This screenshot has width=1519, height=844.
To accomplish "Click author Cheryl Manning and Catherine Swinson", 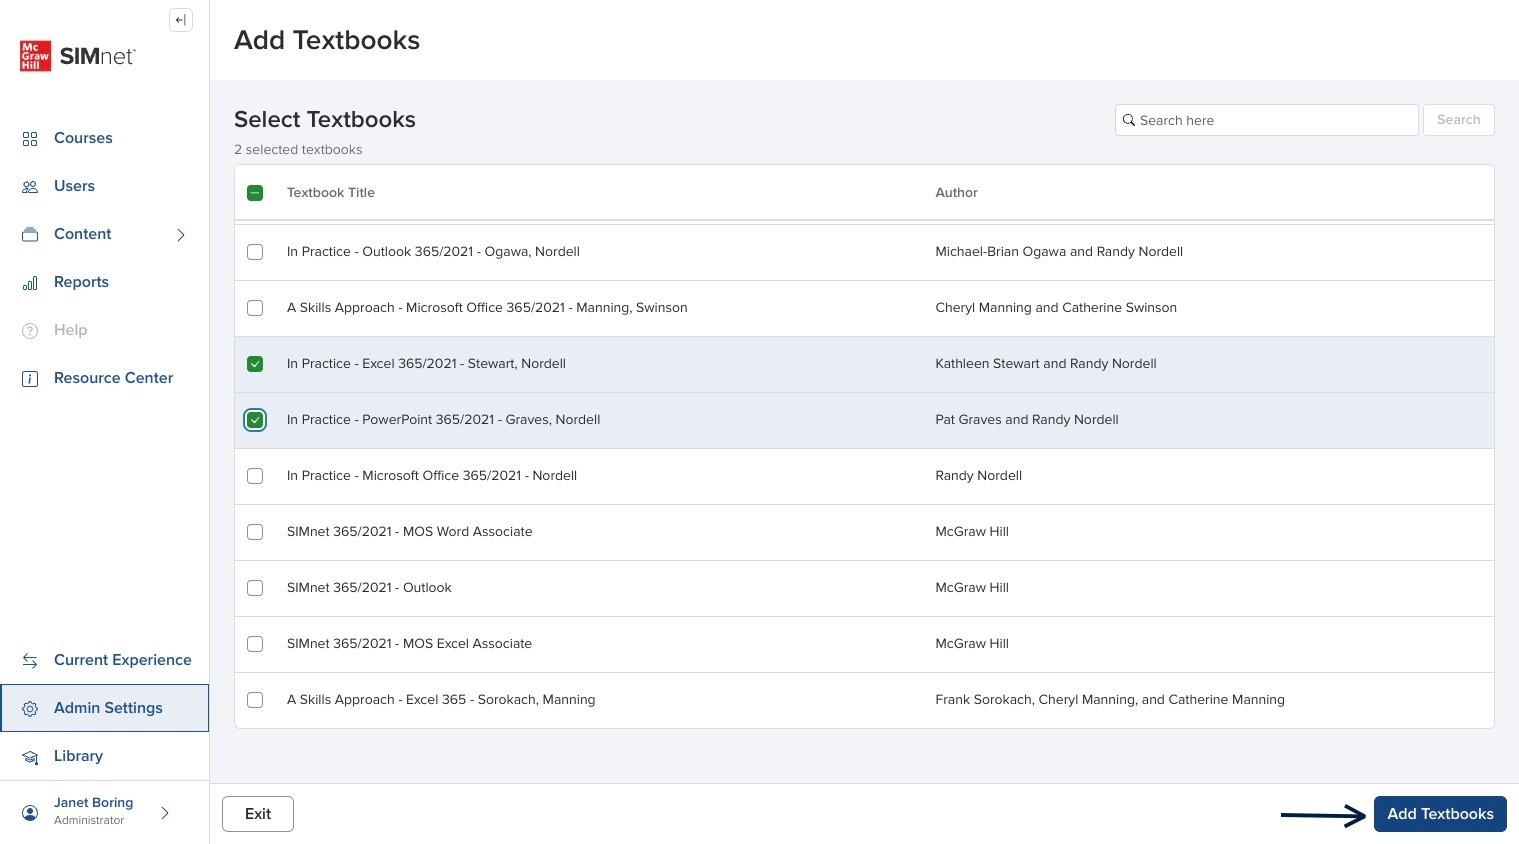I will point(1056,308).
